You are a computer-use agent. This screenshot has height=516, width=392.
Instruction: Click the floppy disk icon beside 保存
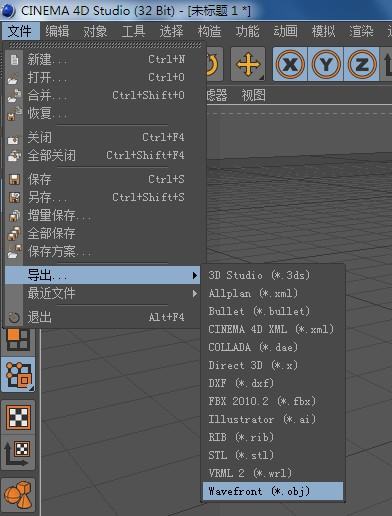tap(14, 180)
